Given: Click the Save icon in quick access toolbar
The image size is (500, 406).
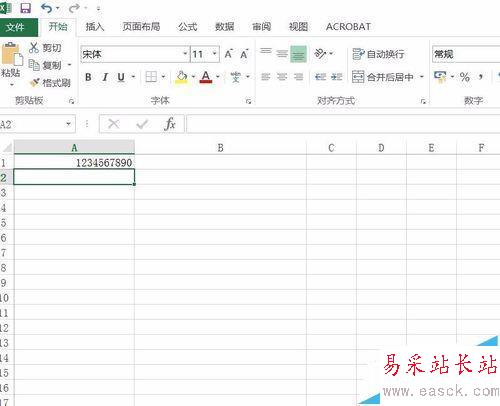Looking at the screenshot, I should pos(25,8).
